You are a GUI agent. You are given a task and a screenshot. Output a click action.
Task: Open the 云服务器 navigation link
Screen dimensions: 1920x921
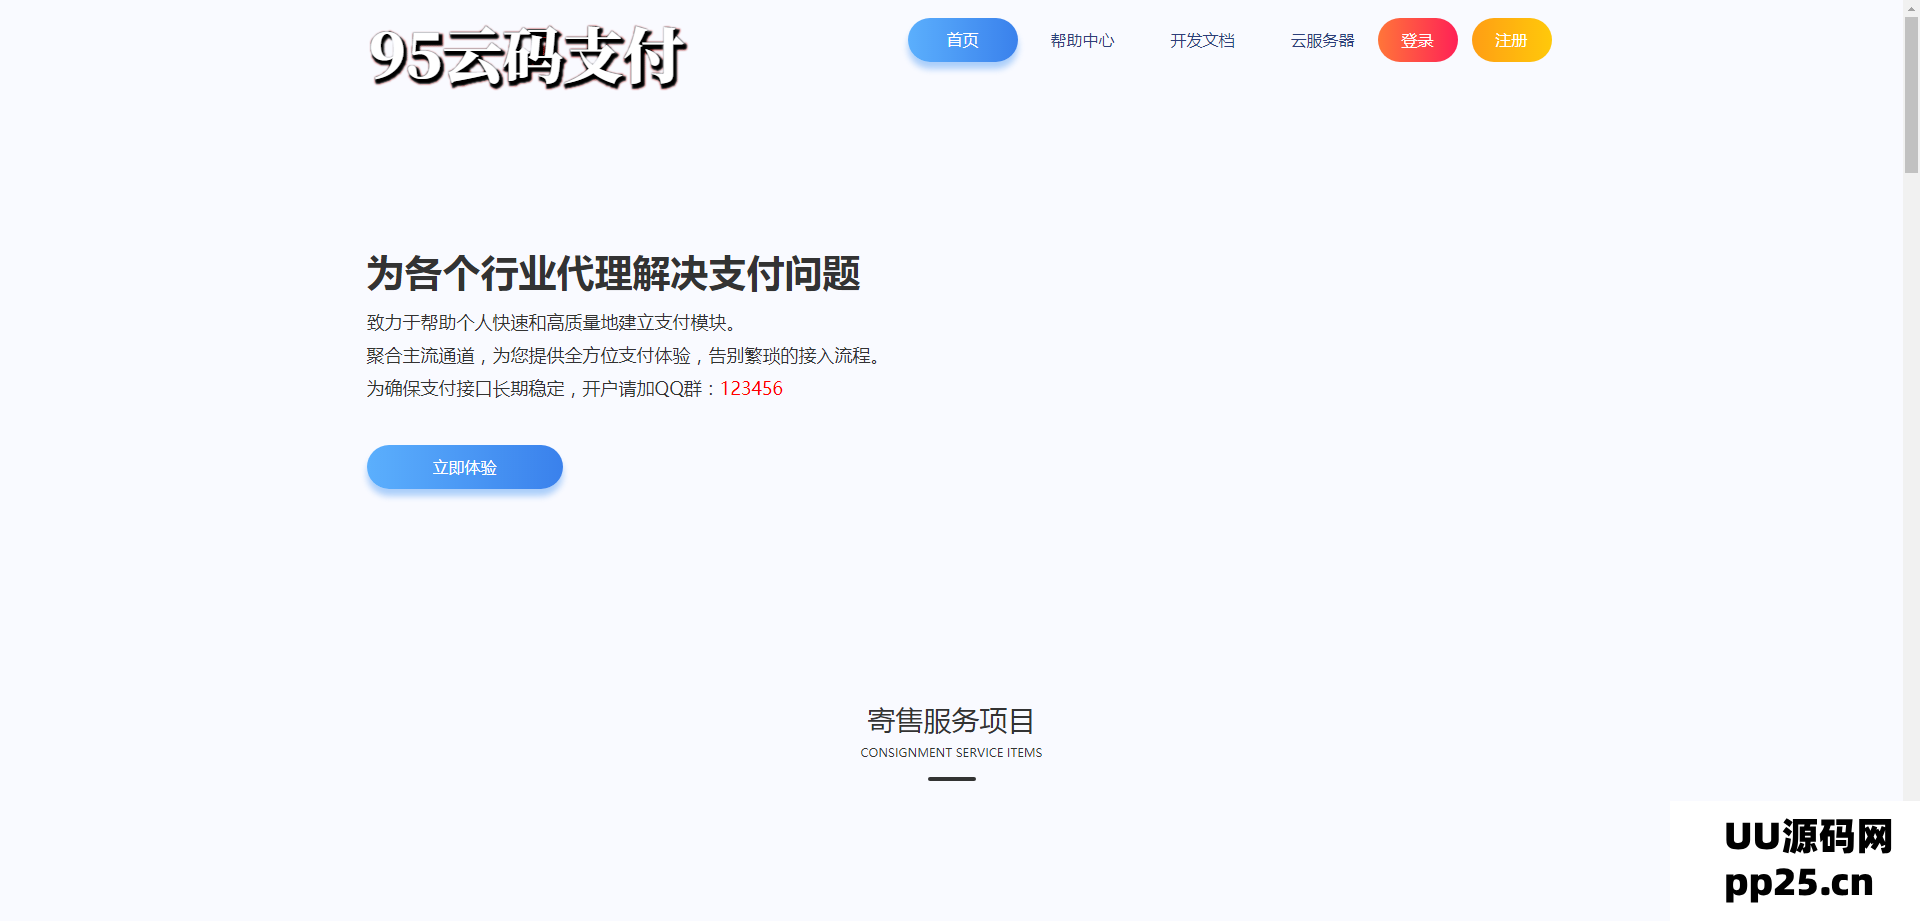pos(1322,40)
